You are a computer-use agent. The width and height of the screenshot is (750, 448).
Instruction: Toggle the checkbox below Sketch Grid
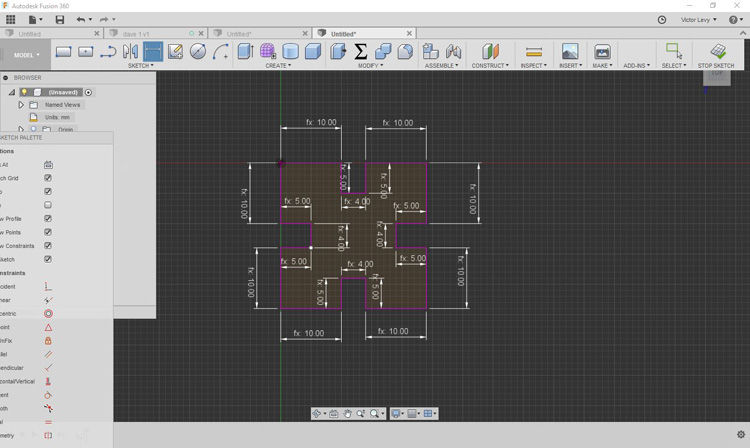coord(48,191)
